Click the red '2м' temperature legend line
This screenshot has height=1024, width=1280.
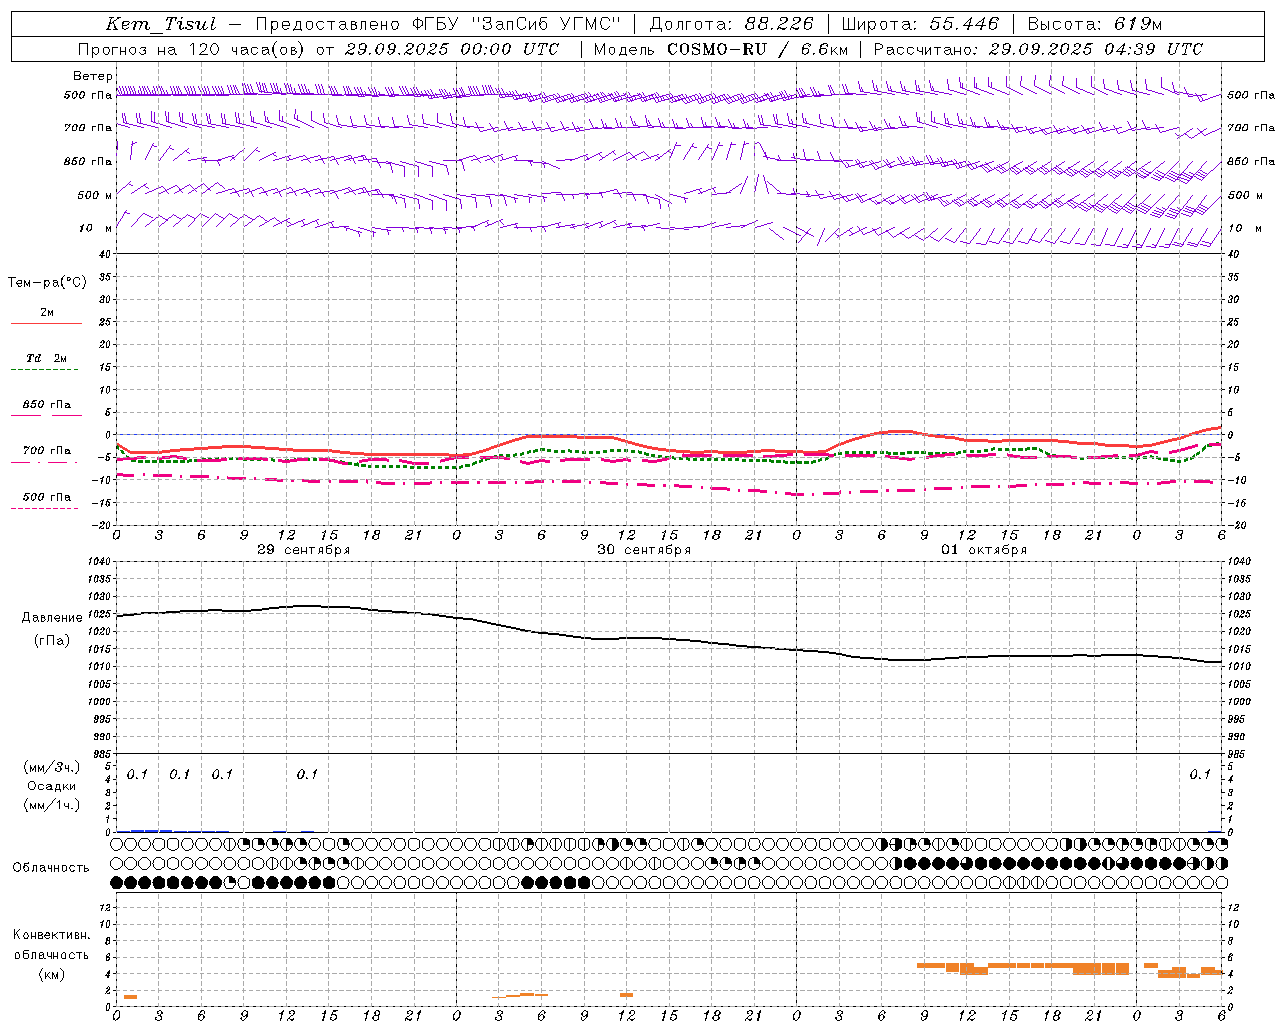pyautogui.click(x=46, y=323)
